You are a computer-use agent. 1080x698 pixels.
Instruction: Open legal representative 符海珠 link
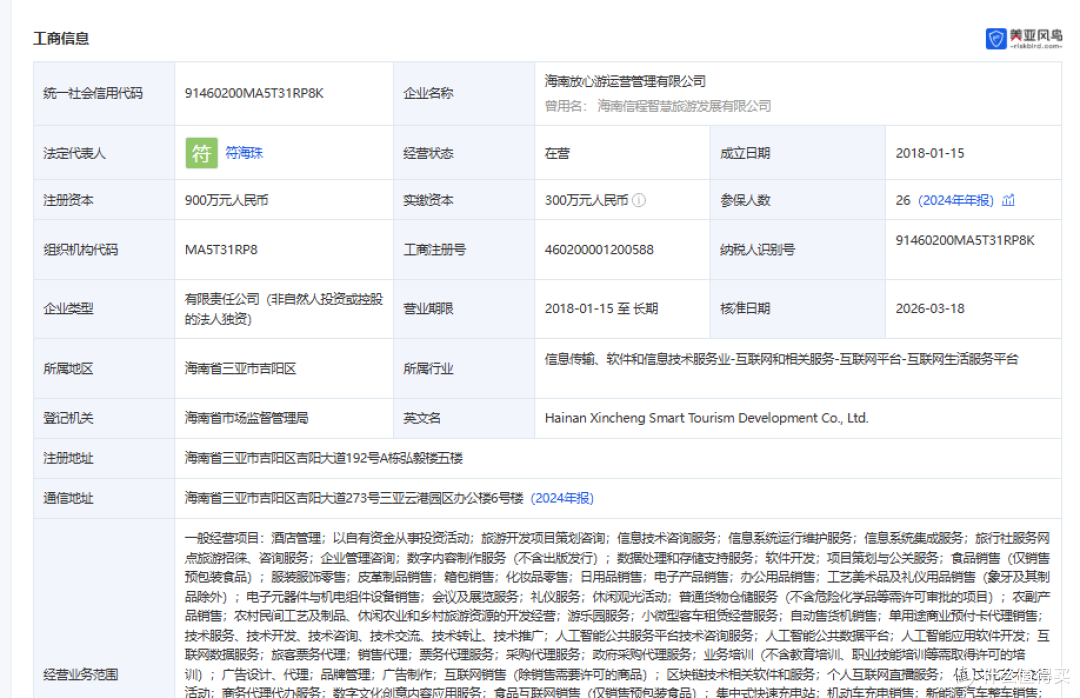click(245, 153)
